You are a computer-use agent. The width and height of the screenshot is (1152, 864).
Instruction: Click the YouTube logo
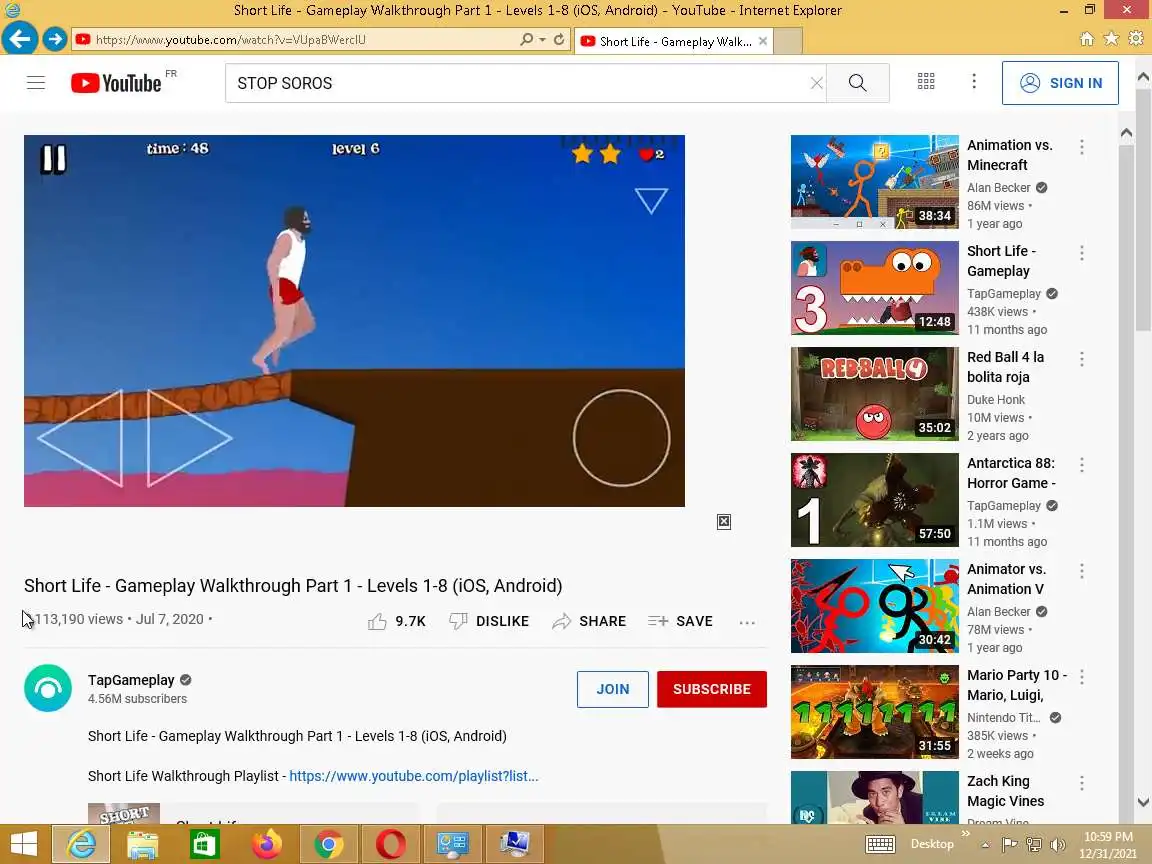(x=116, y=83)
